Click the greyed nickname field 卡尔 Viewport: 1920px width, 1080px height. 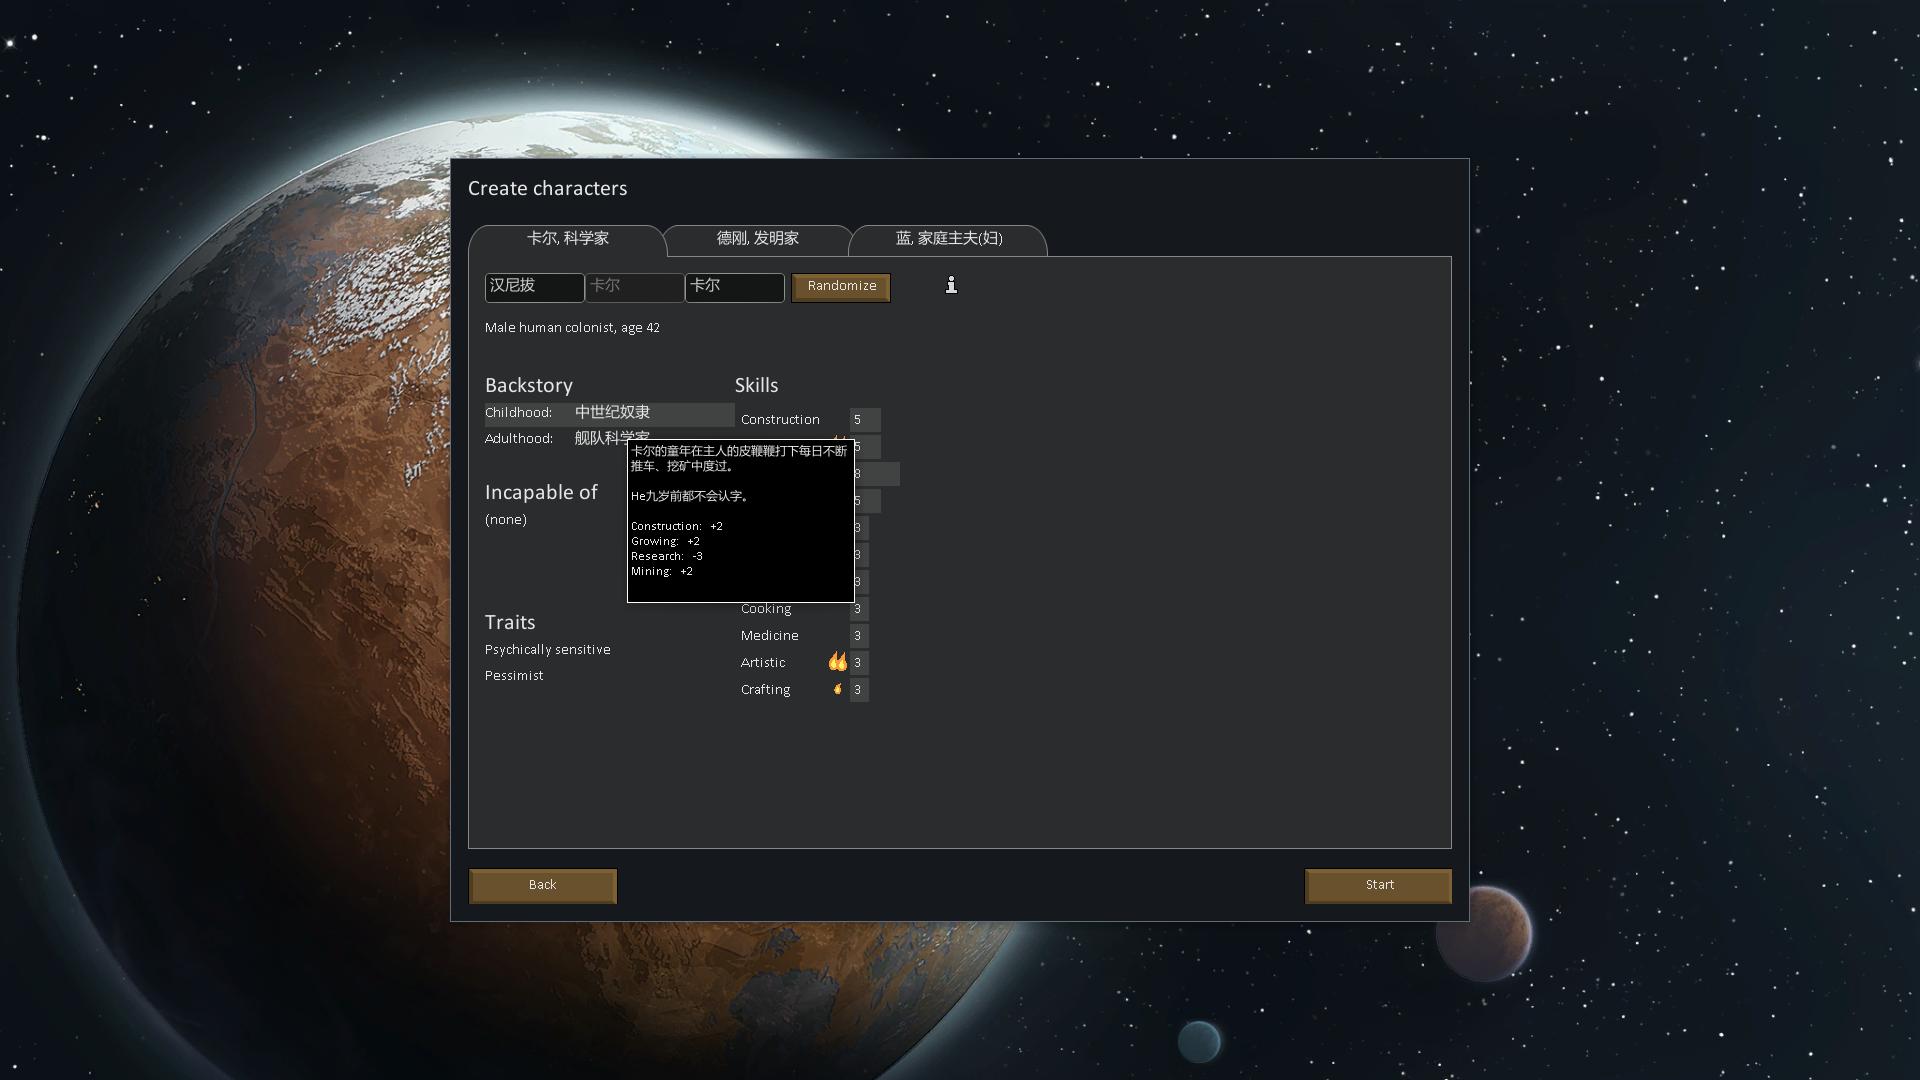pyautogui.click(x=635, y=287)
